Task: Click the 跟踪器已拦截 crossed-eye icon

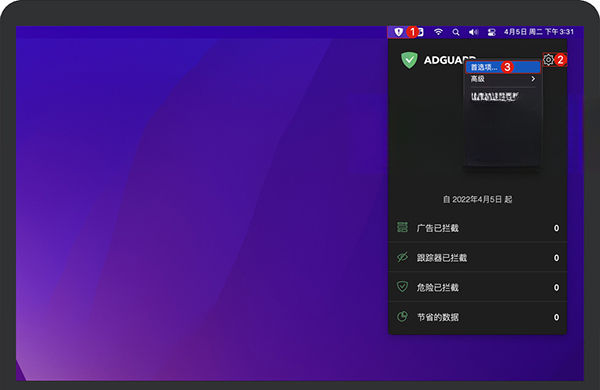Action: (402, 257)
